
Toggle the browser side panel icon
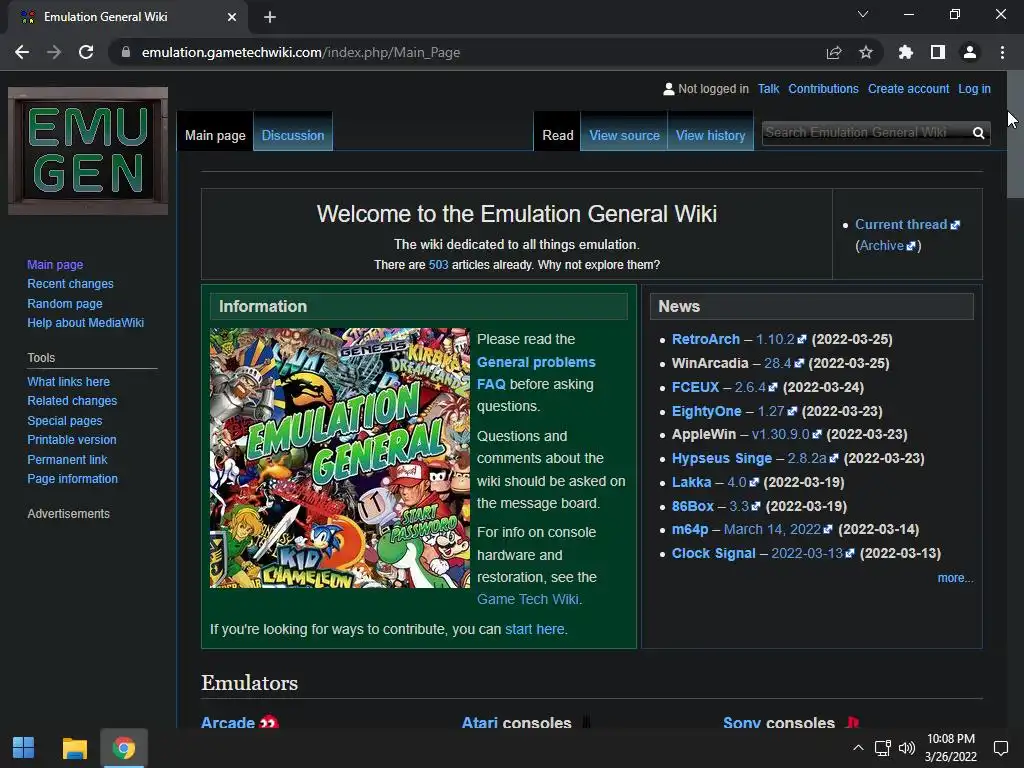coord(938,52)
